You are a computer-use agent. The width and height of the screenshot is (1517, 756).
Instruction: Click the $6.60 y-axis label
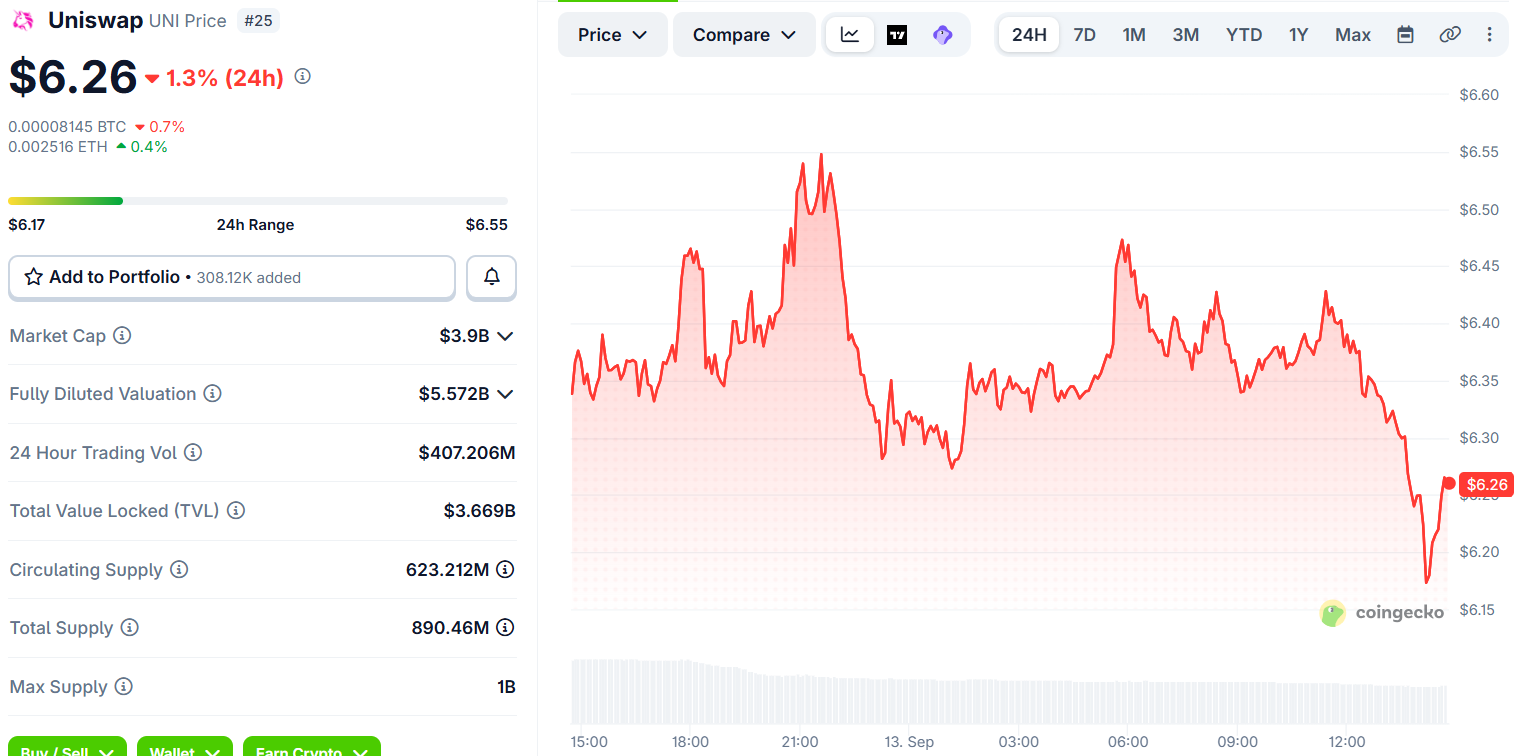1478,95
